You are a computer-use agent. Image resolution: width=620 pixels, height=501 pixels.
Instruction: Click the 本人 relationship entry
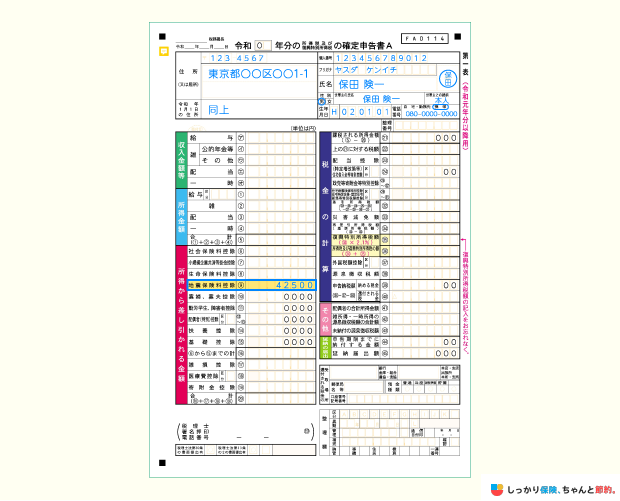pos(441,100)
